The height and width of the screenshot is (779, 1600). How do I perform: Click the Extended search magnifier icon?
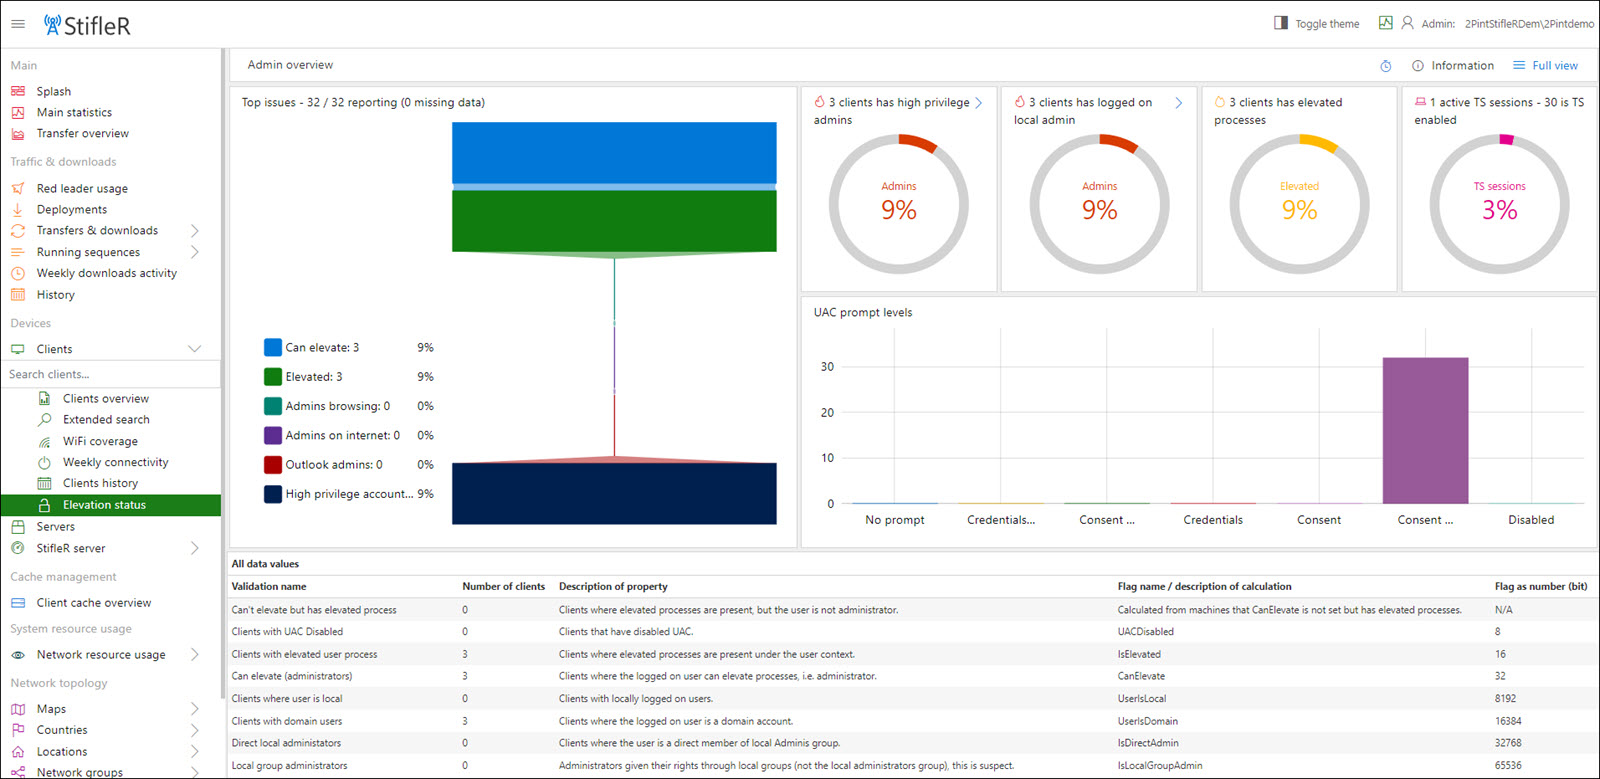click(44, 420)
